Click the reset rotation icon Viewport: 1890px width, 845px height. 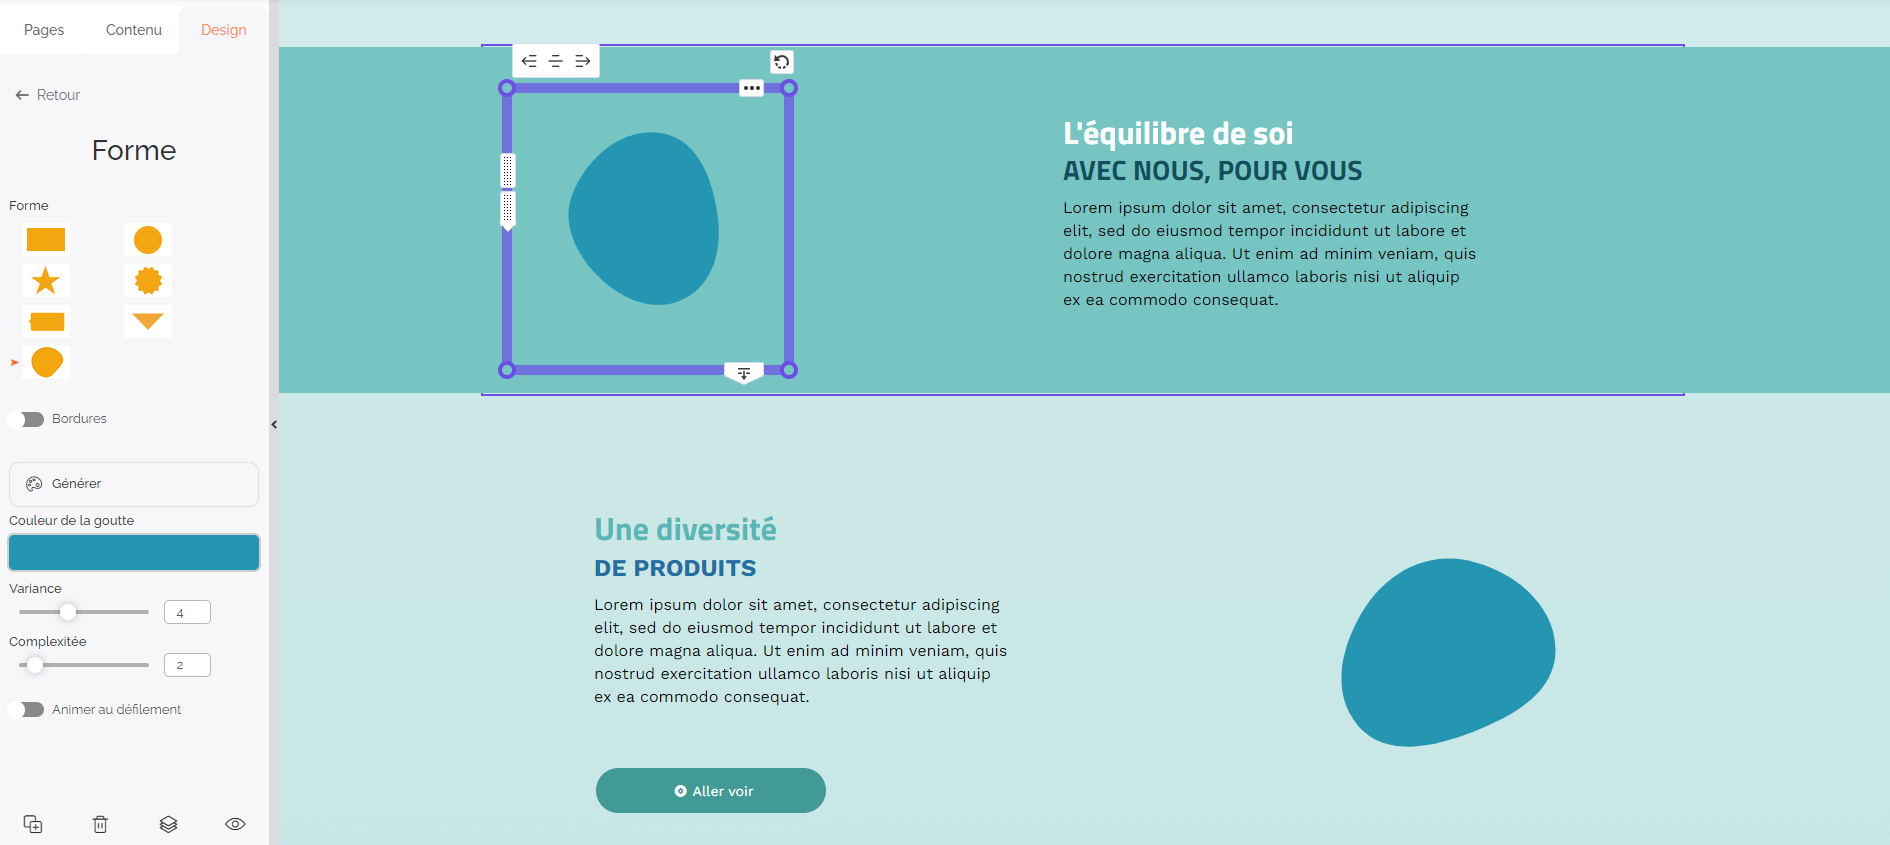782,62
